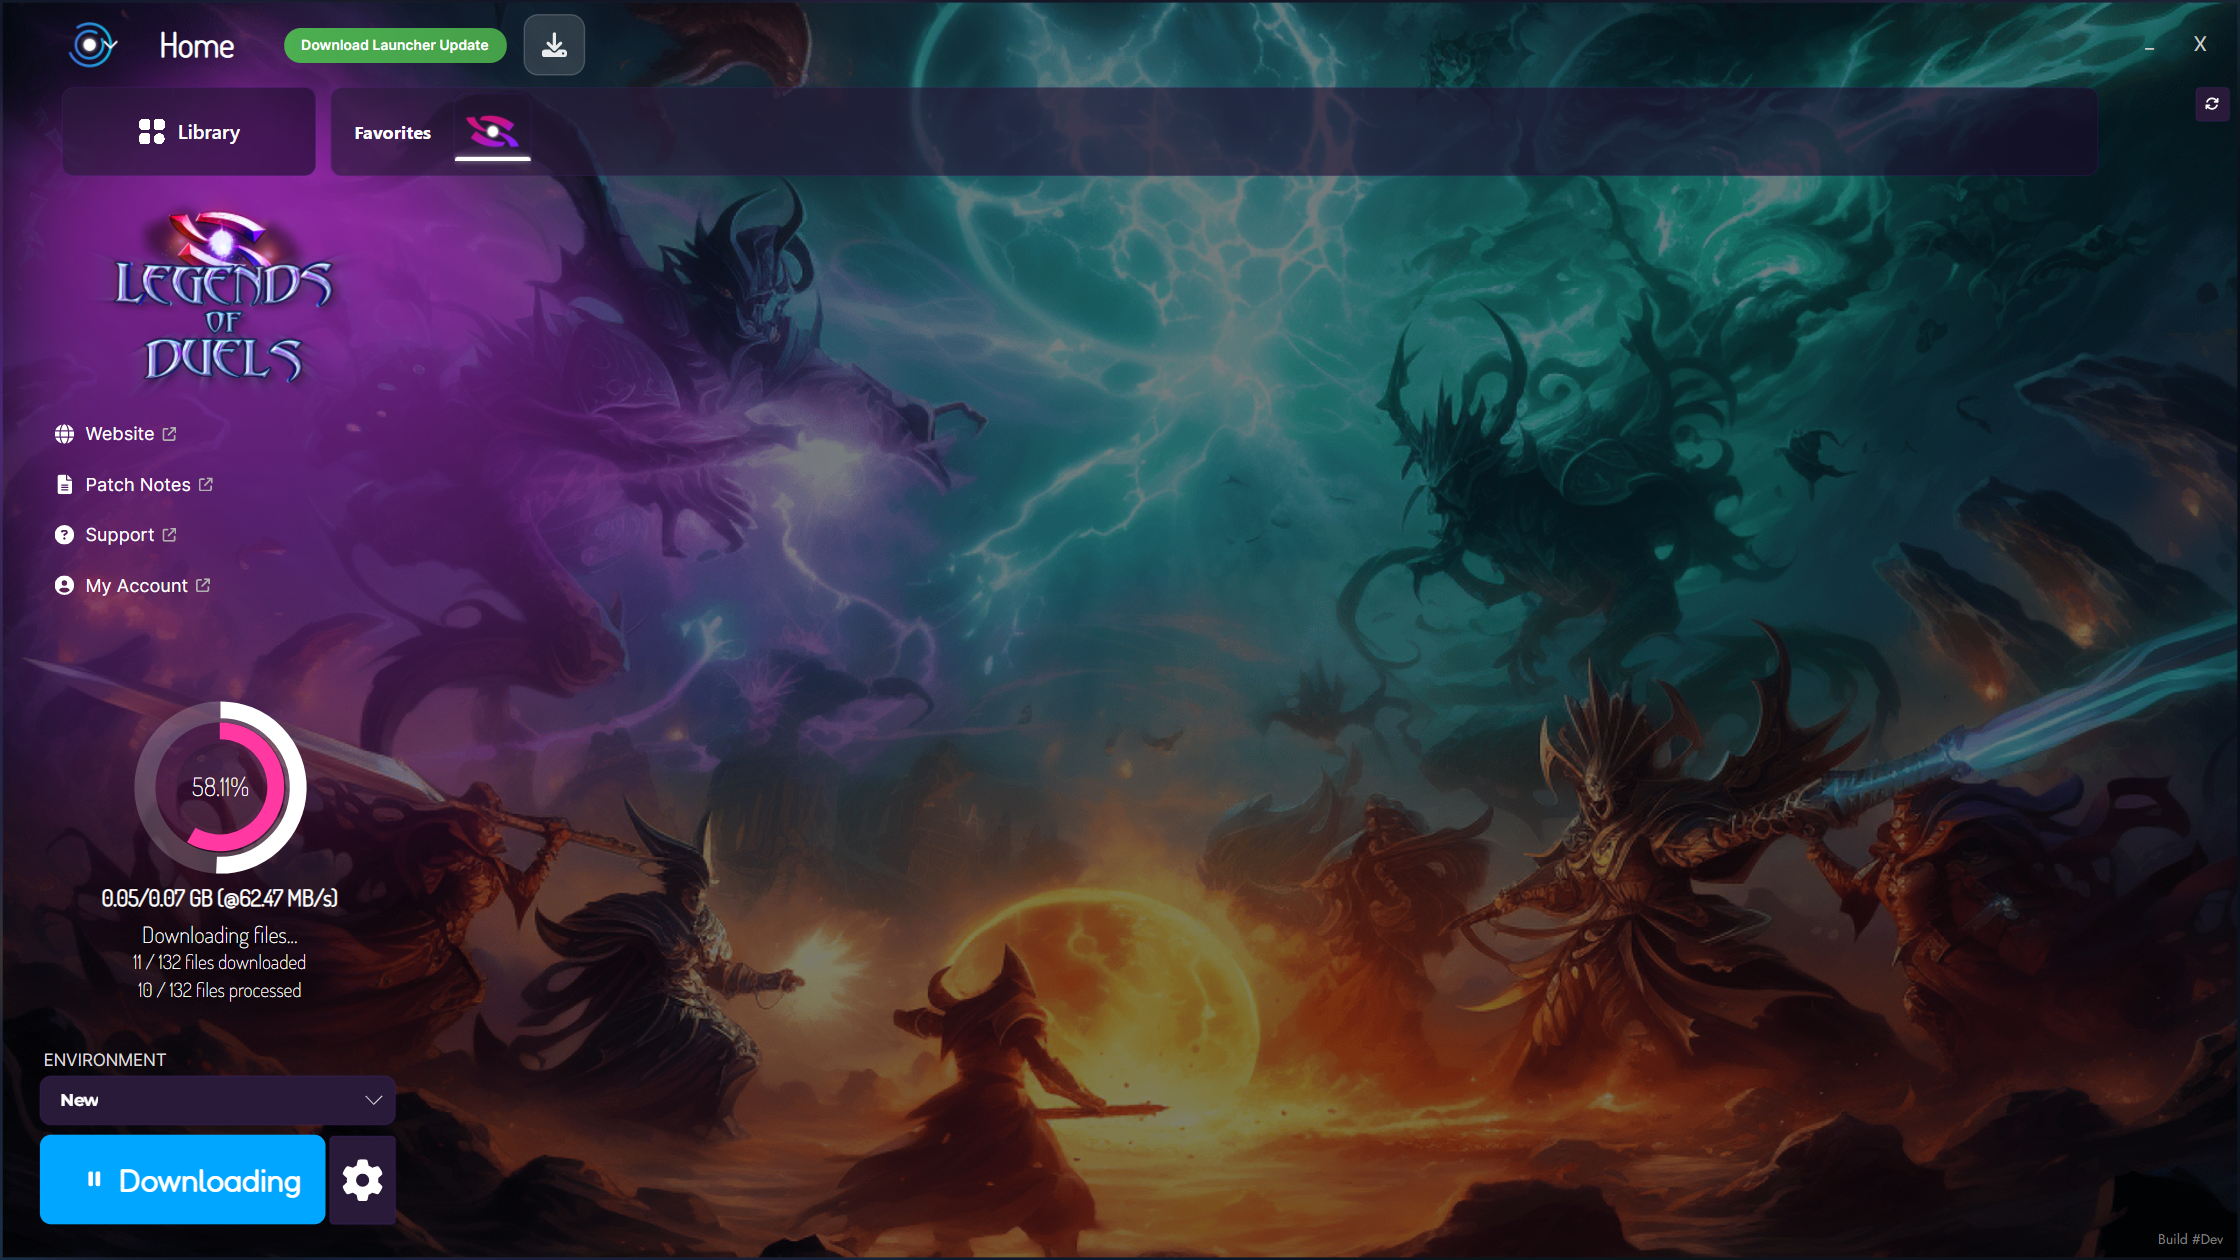Viewport: 2240px width, 1260px height.
Task: Click the circular 58.11% download progress ring
Action: tap(220, 787)
